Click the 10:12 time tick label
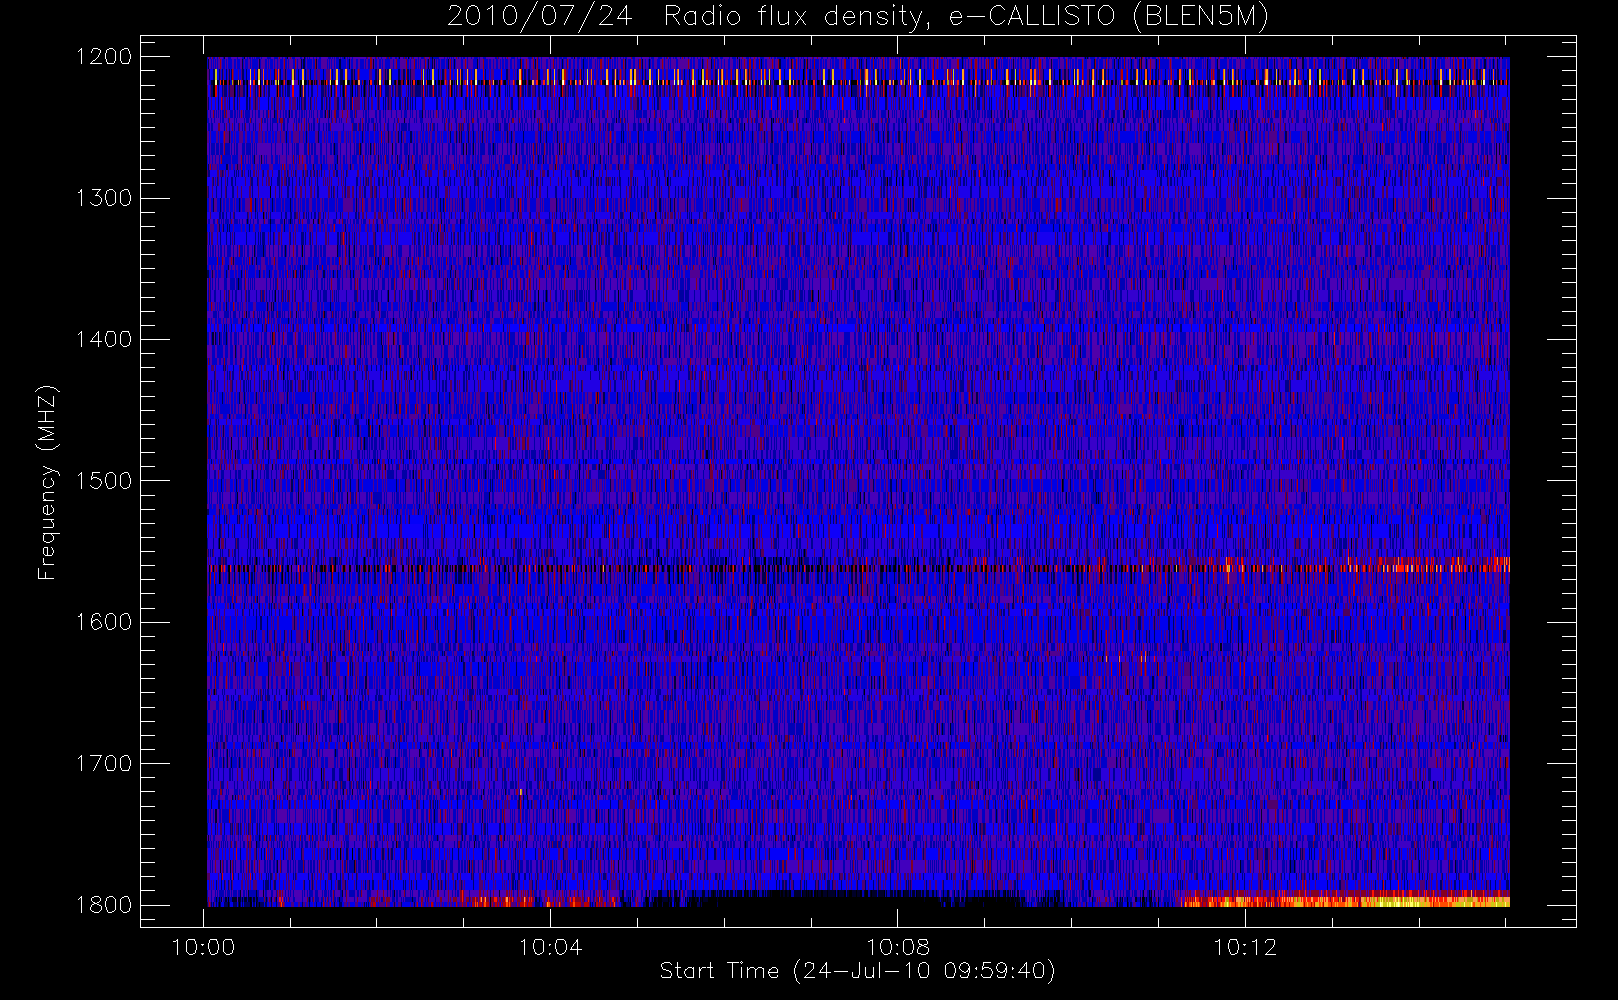The height and width of the screenshot is (1000, 1618). pyautogui.click(x=1245, y=947)
